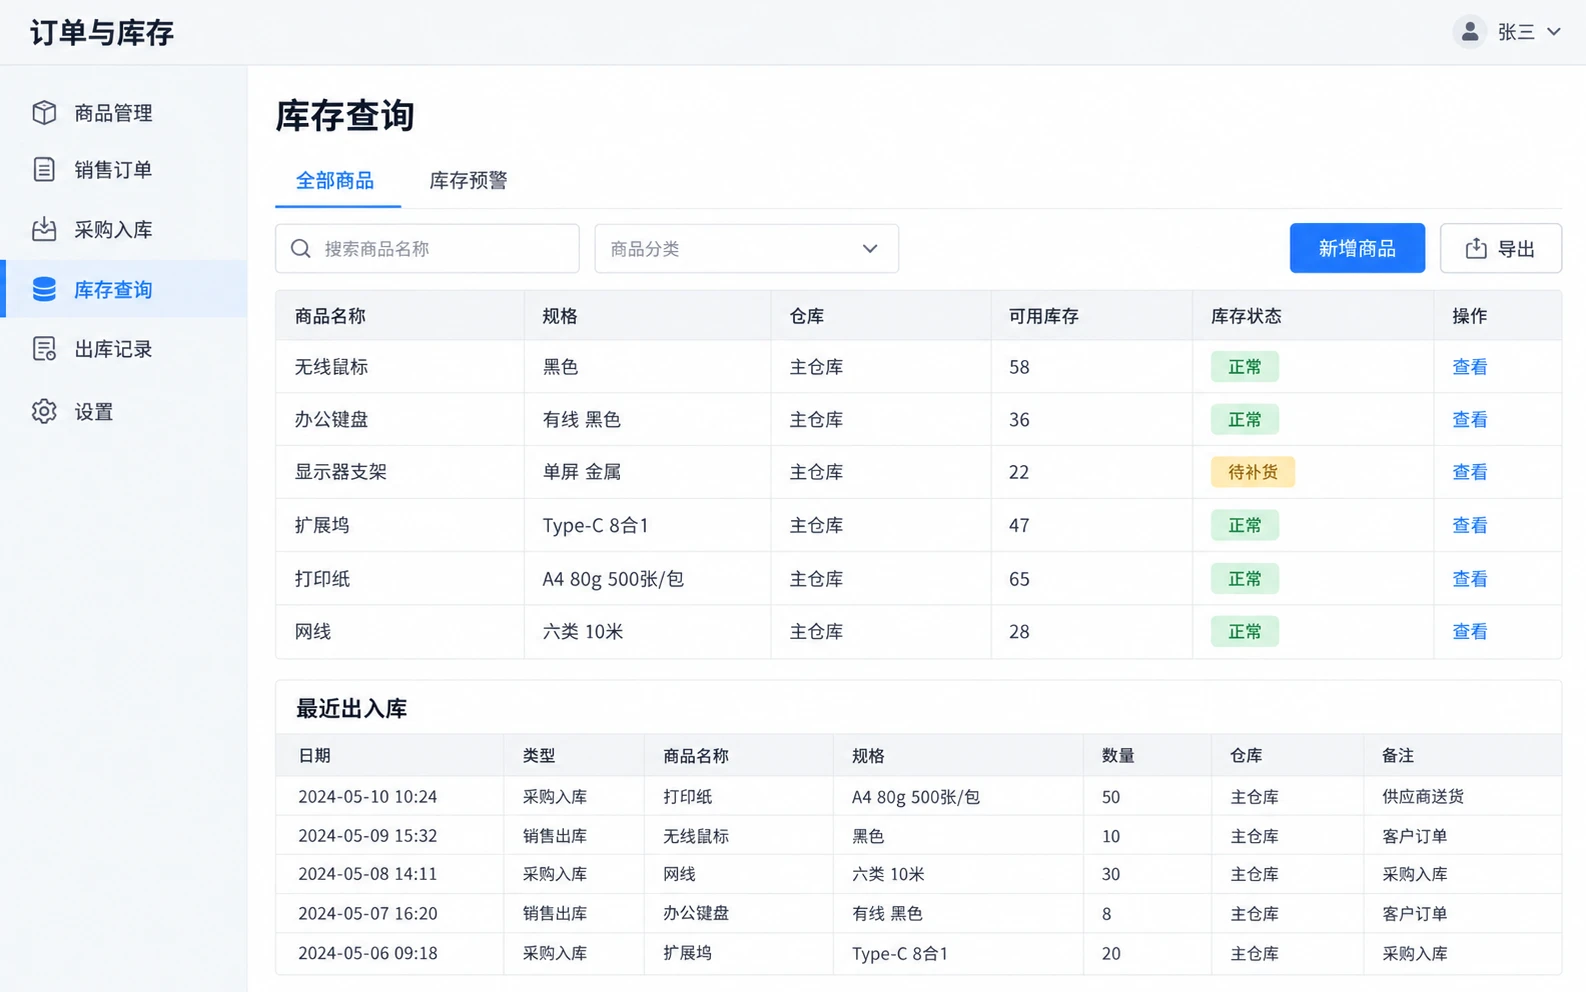
Task: Click the 最近出入库 section title
Action: [351, 709]
